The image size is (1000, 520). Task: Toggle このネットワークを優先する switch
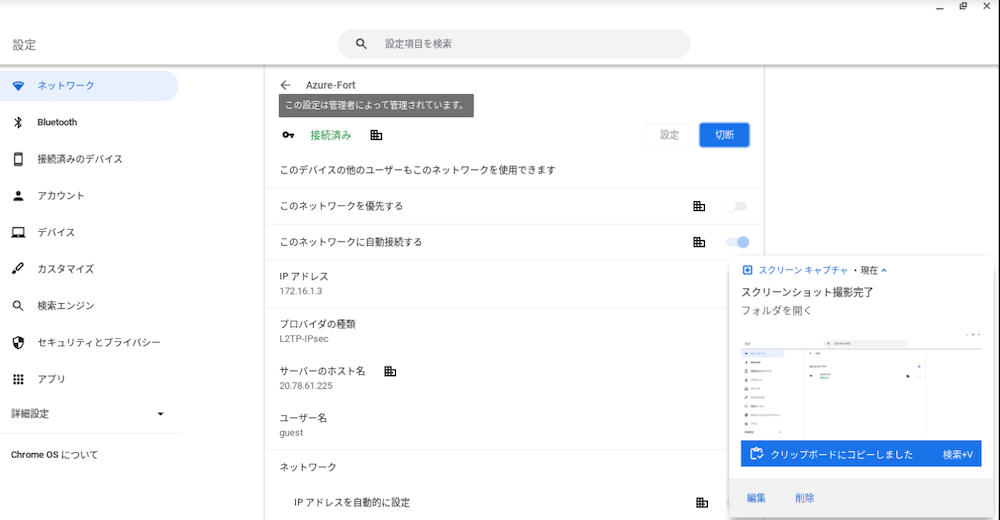coord(736,206)
